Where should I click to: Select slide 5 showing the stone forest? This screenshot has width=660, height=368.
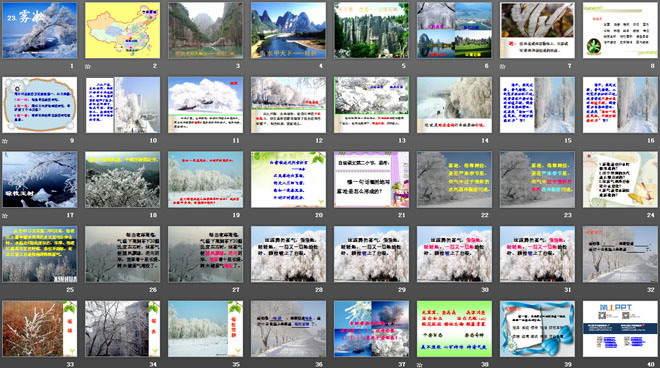371,30
